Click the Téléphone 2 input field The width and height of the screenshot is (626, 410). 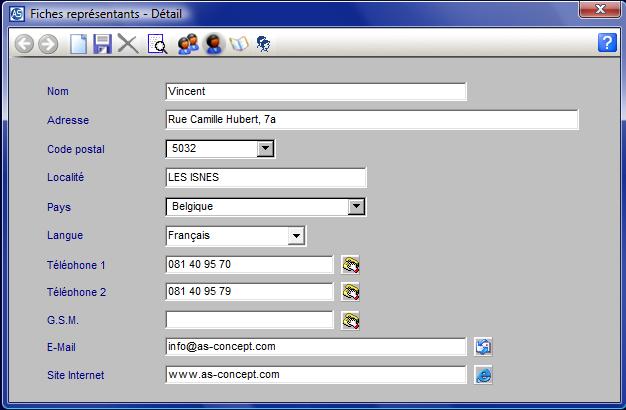(x=249, y=291)
